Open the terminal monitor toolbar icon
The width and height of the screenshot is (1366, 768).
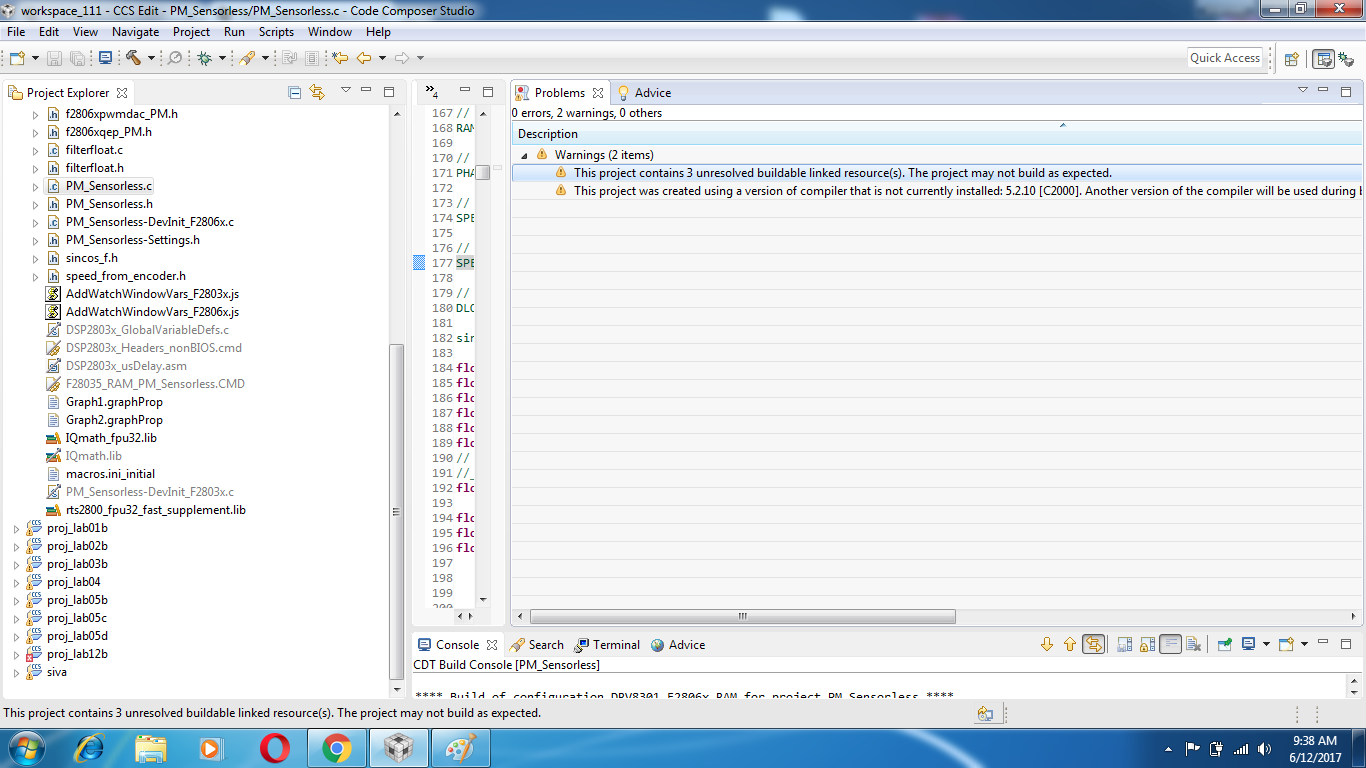tap(105, 58)
